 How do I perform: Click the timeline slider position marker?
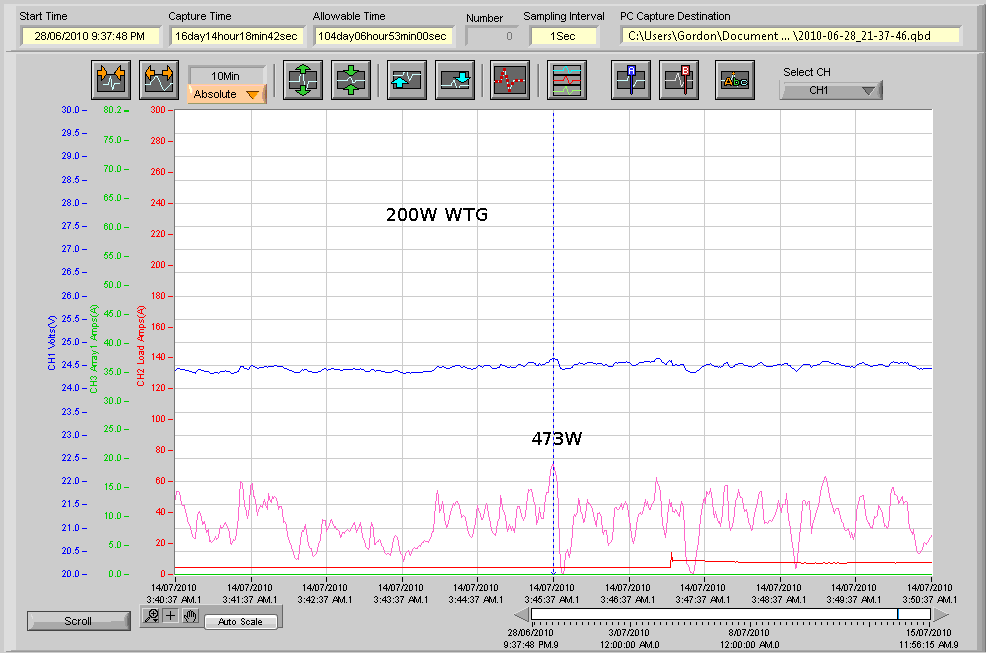pos(897,614)
